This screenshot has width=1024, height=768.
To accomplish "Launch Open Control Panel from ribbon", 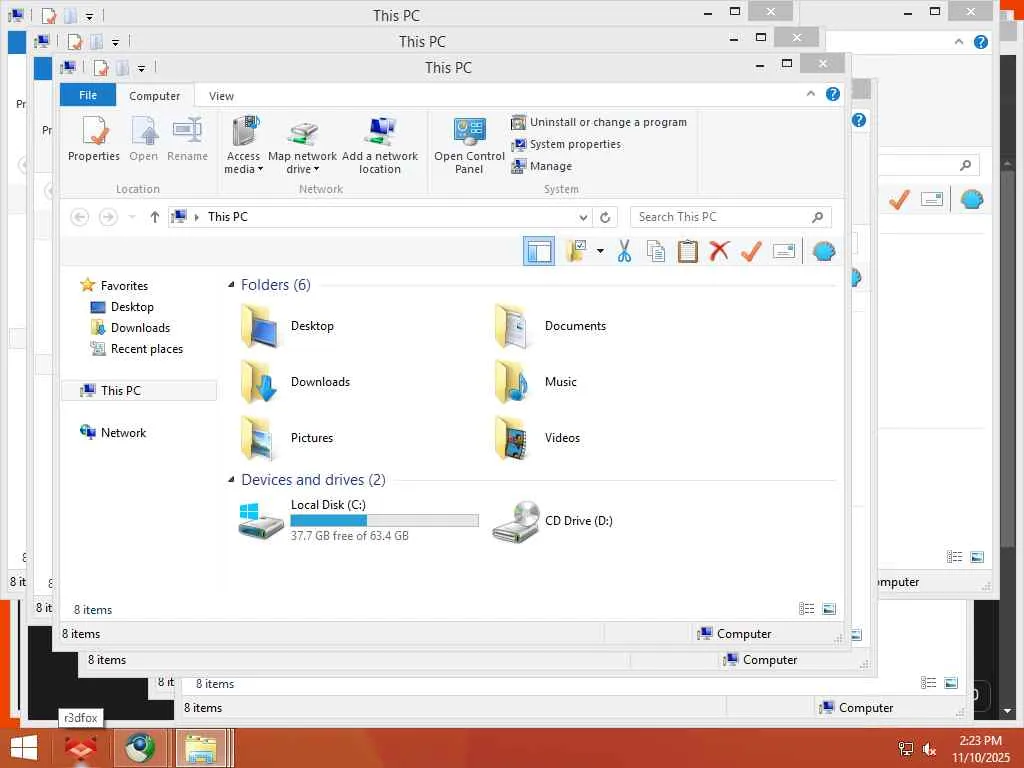I will (469, 145).
